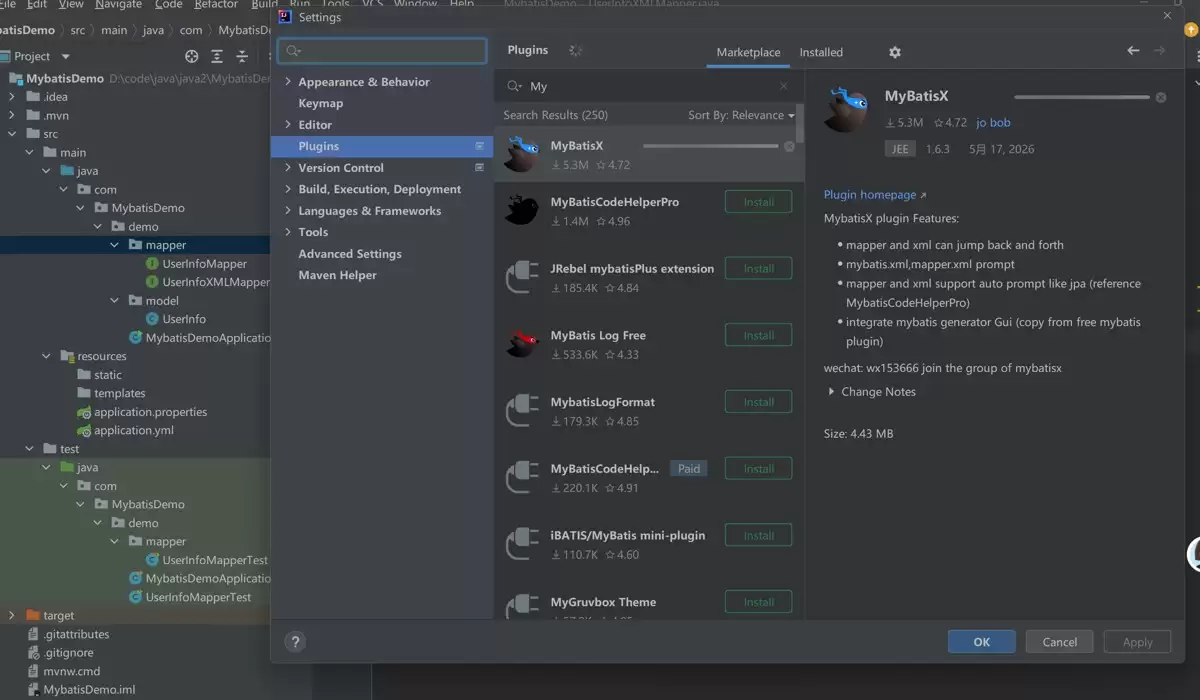Screen dimensions: 1200x700
Task: Select Keymap in settings list
Action: tap(320, 103)
